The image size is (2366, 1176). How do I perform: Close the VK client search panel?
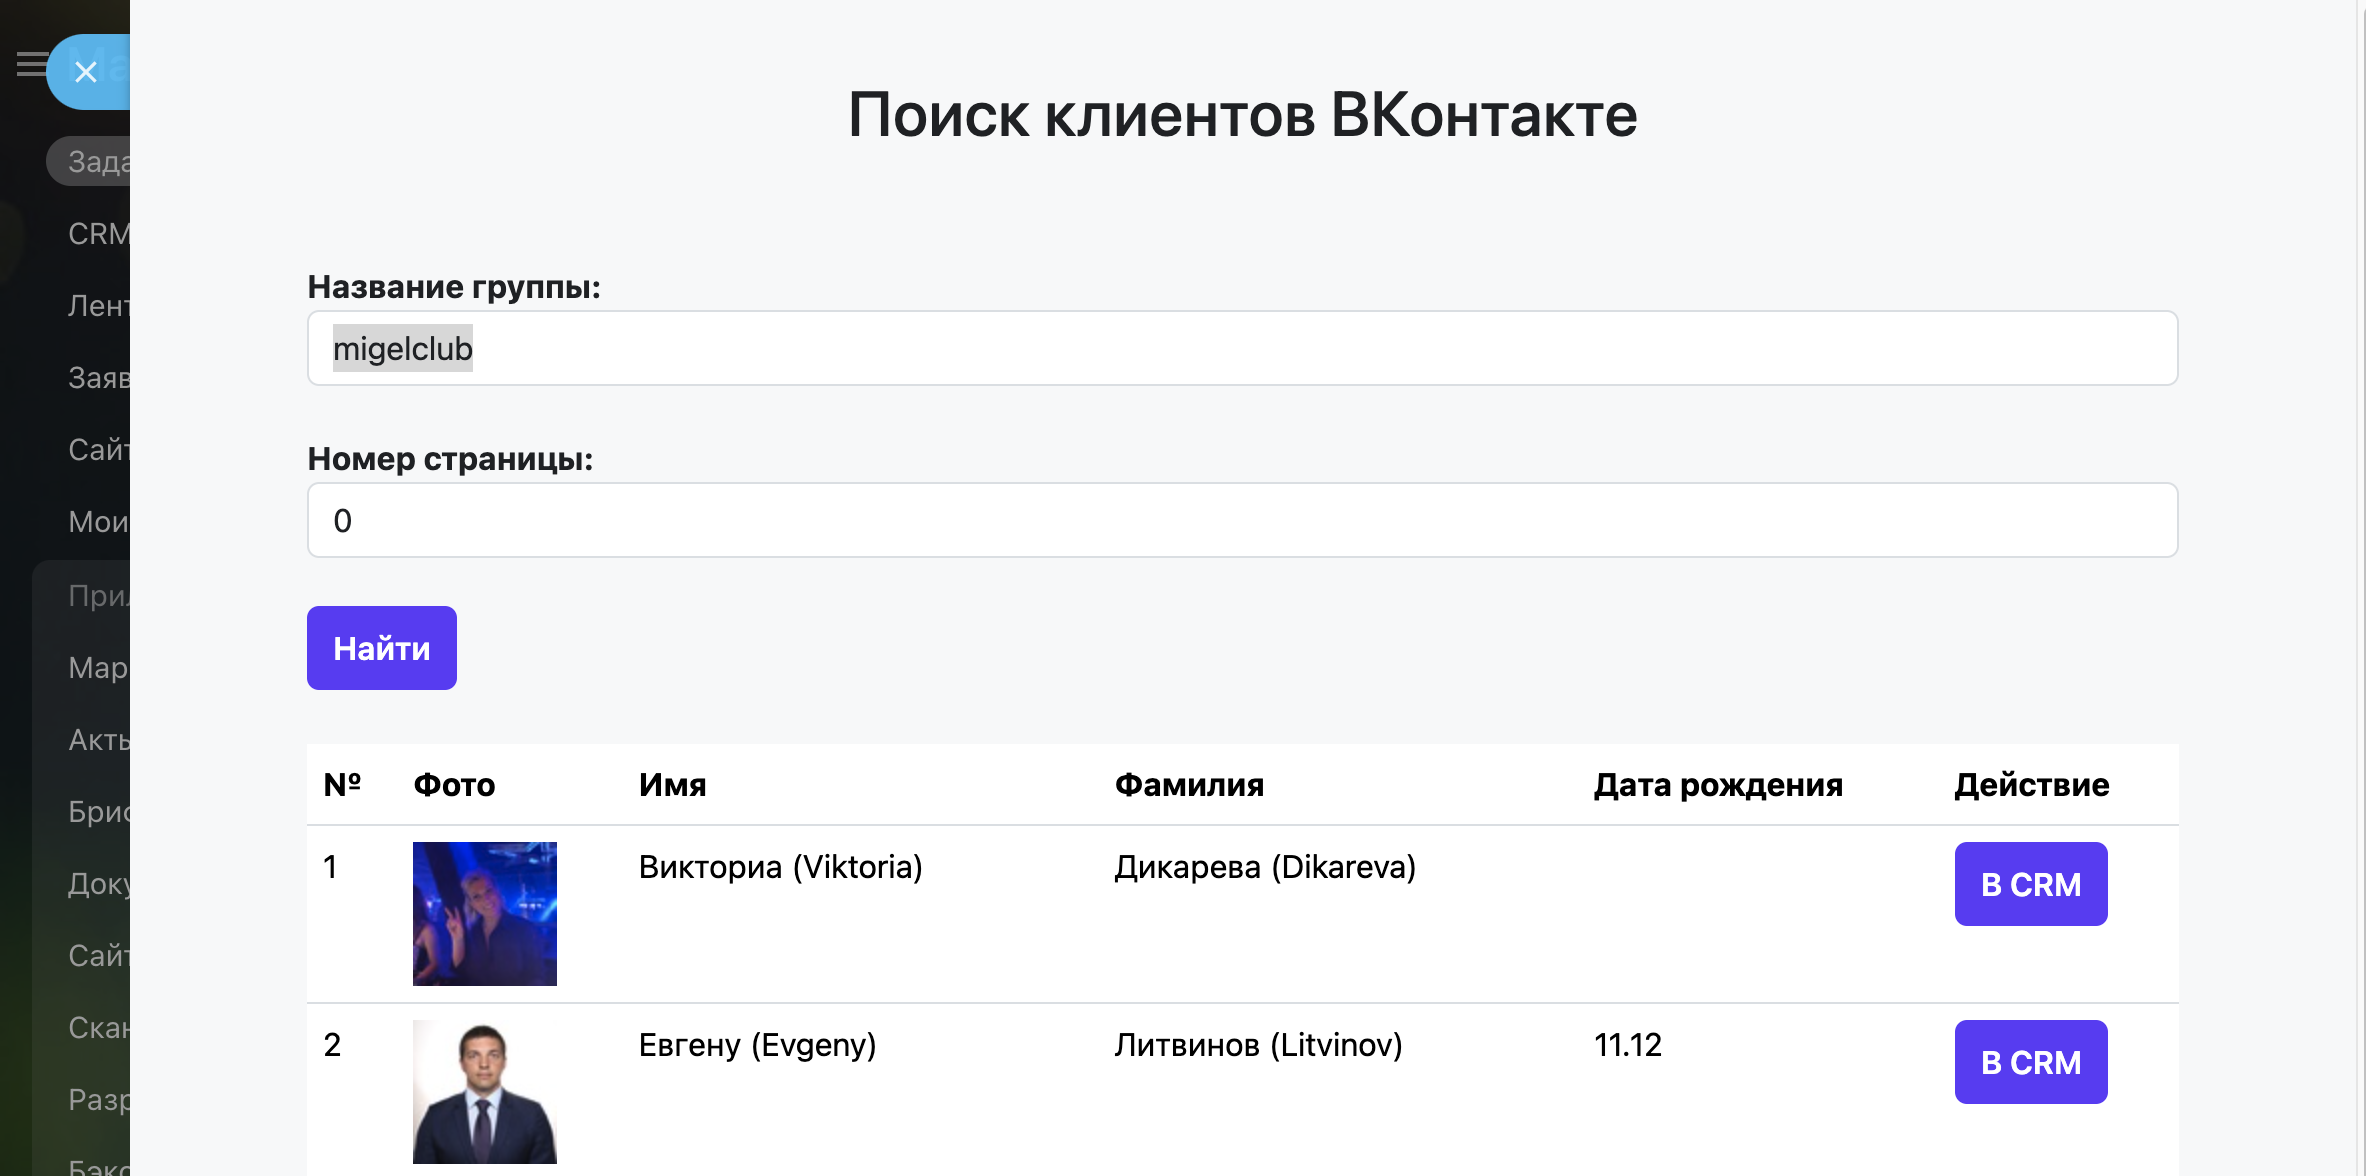pyautogui.click(x=86, y=72)
